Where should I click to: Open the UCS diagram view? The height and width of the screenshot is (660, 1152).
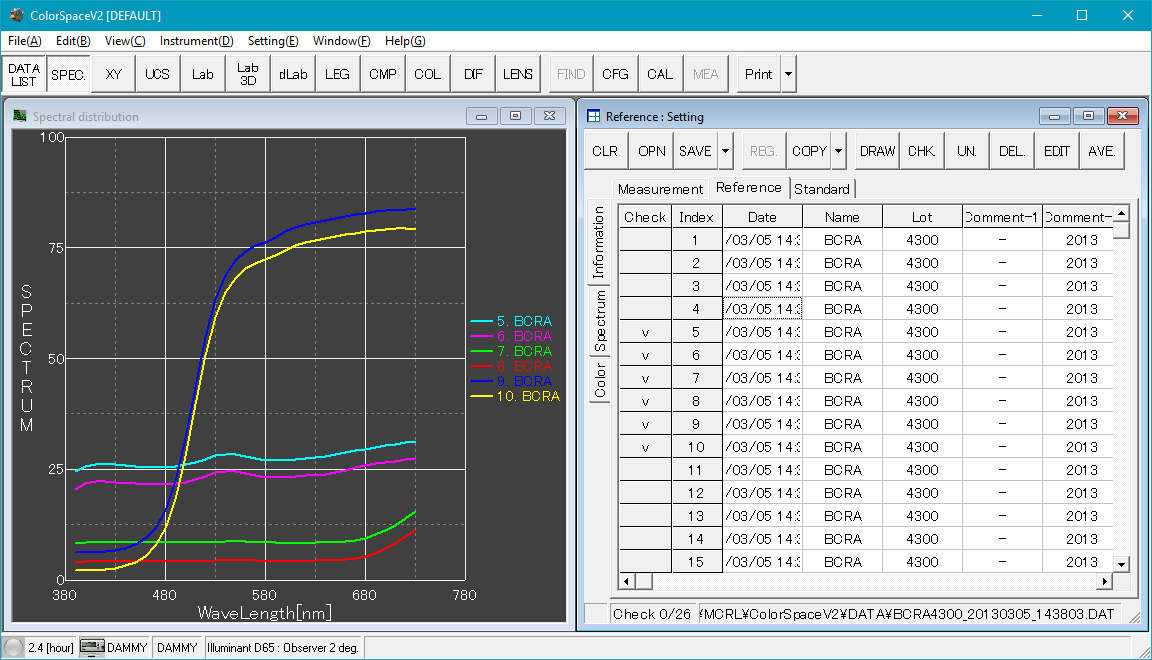pyautogui.click(x=157, y=74)
